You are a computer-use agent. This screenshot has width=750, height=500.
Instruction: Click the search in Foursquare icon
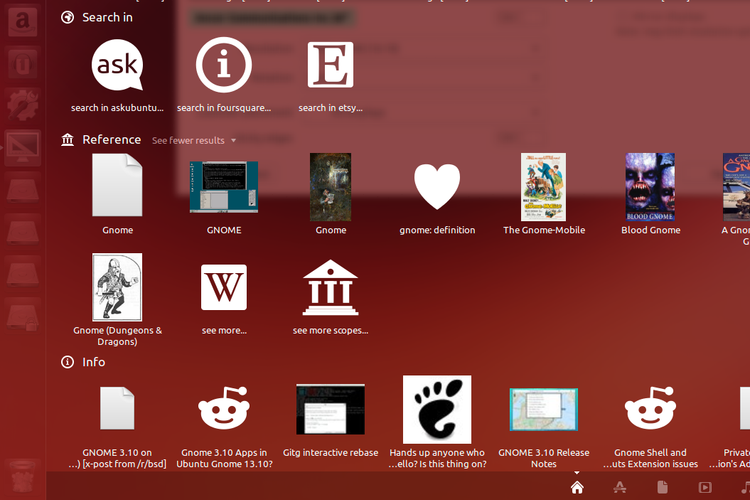pos(224,66)
